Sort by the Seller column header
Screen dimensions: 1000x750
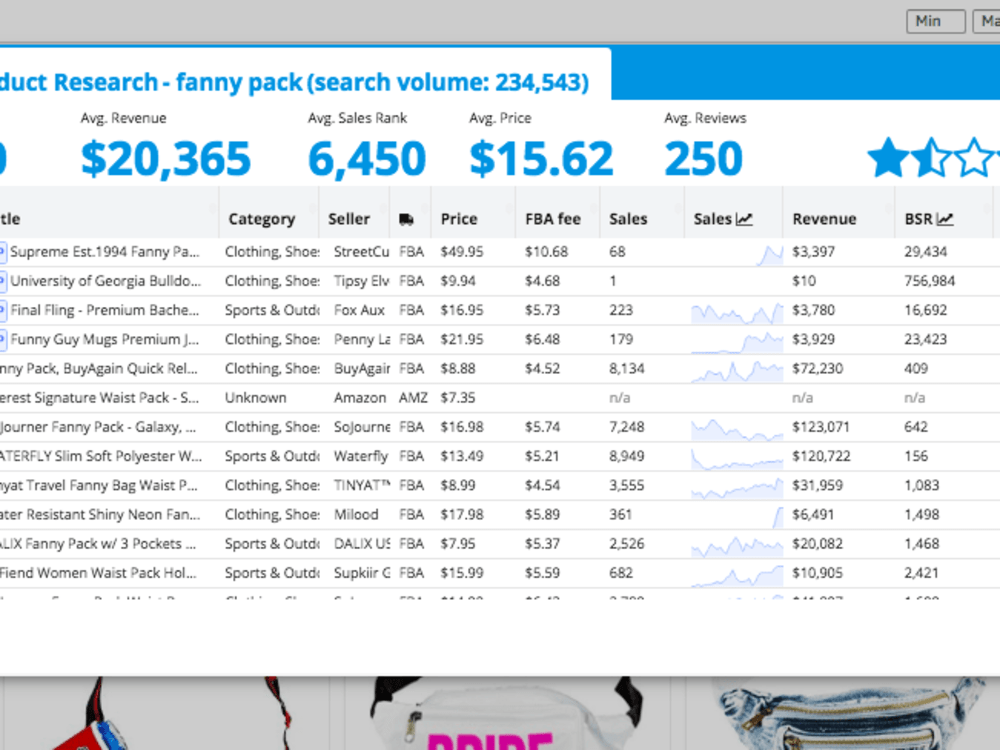349,219
